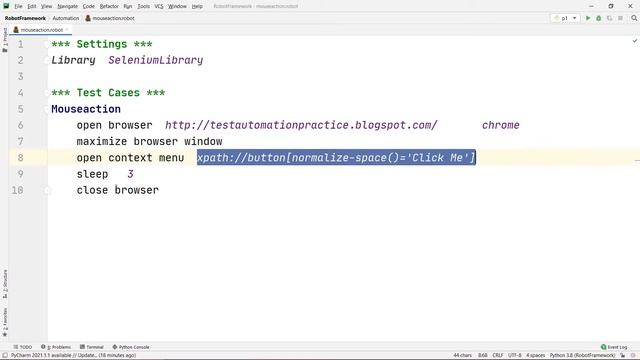The width and height of the screenshot is (640, 360).
Task: Click the 8:68 caret position indicator
Action: pyautogui.click(x=482, y=356)
